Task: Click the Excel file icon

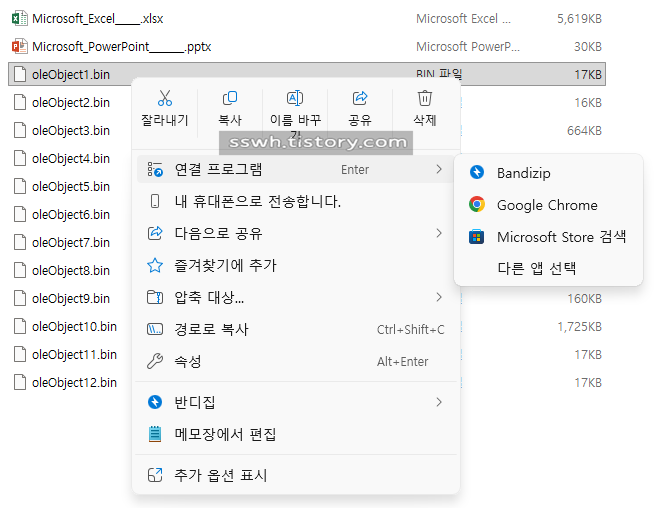Action: point(19,19)
